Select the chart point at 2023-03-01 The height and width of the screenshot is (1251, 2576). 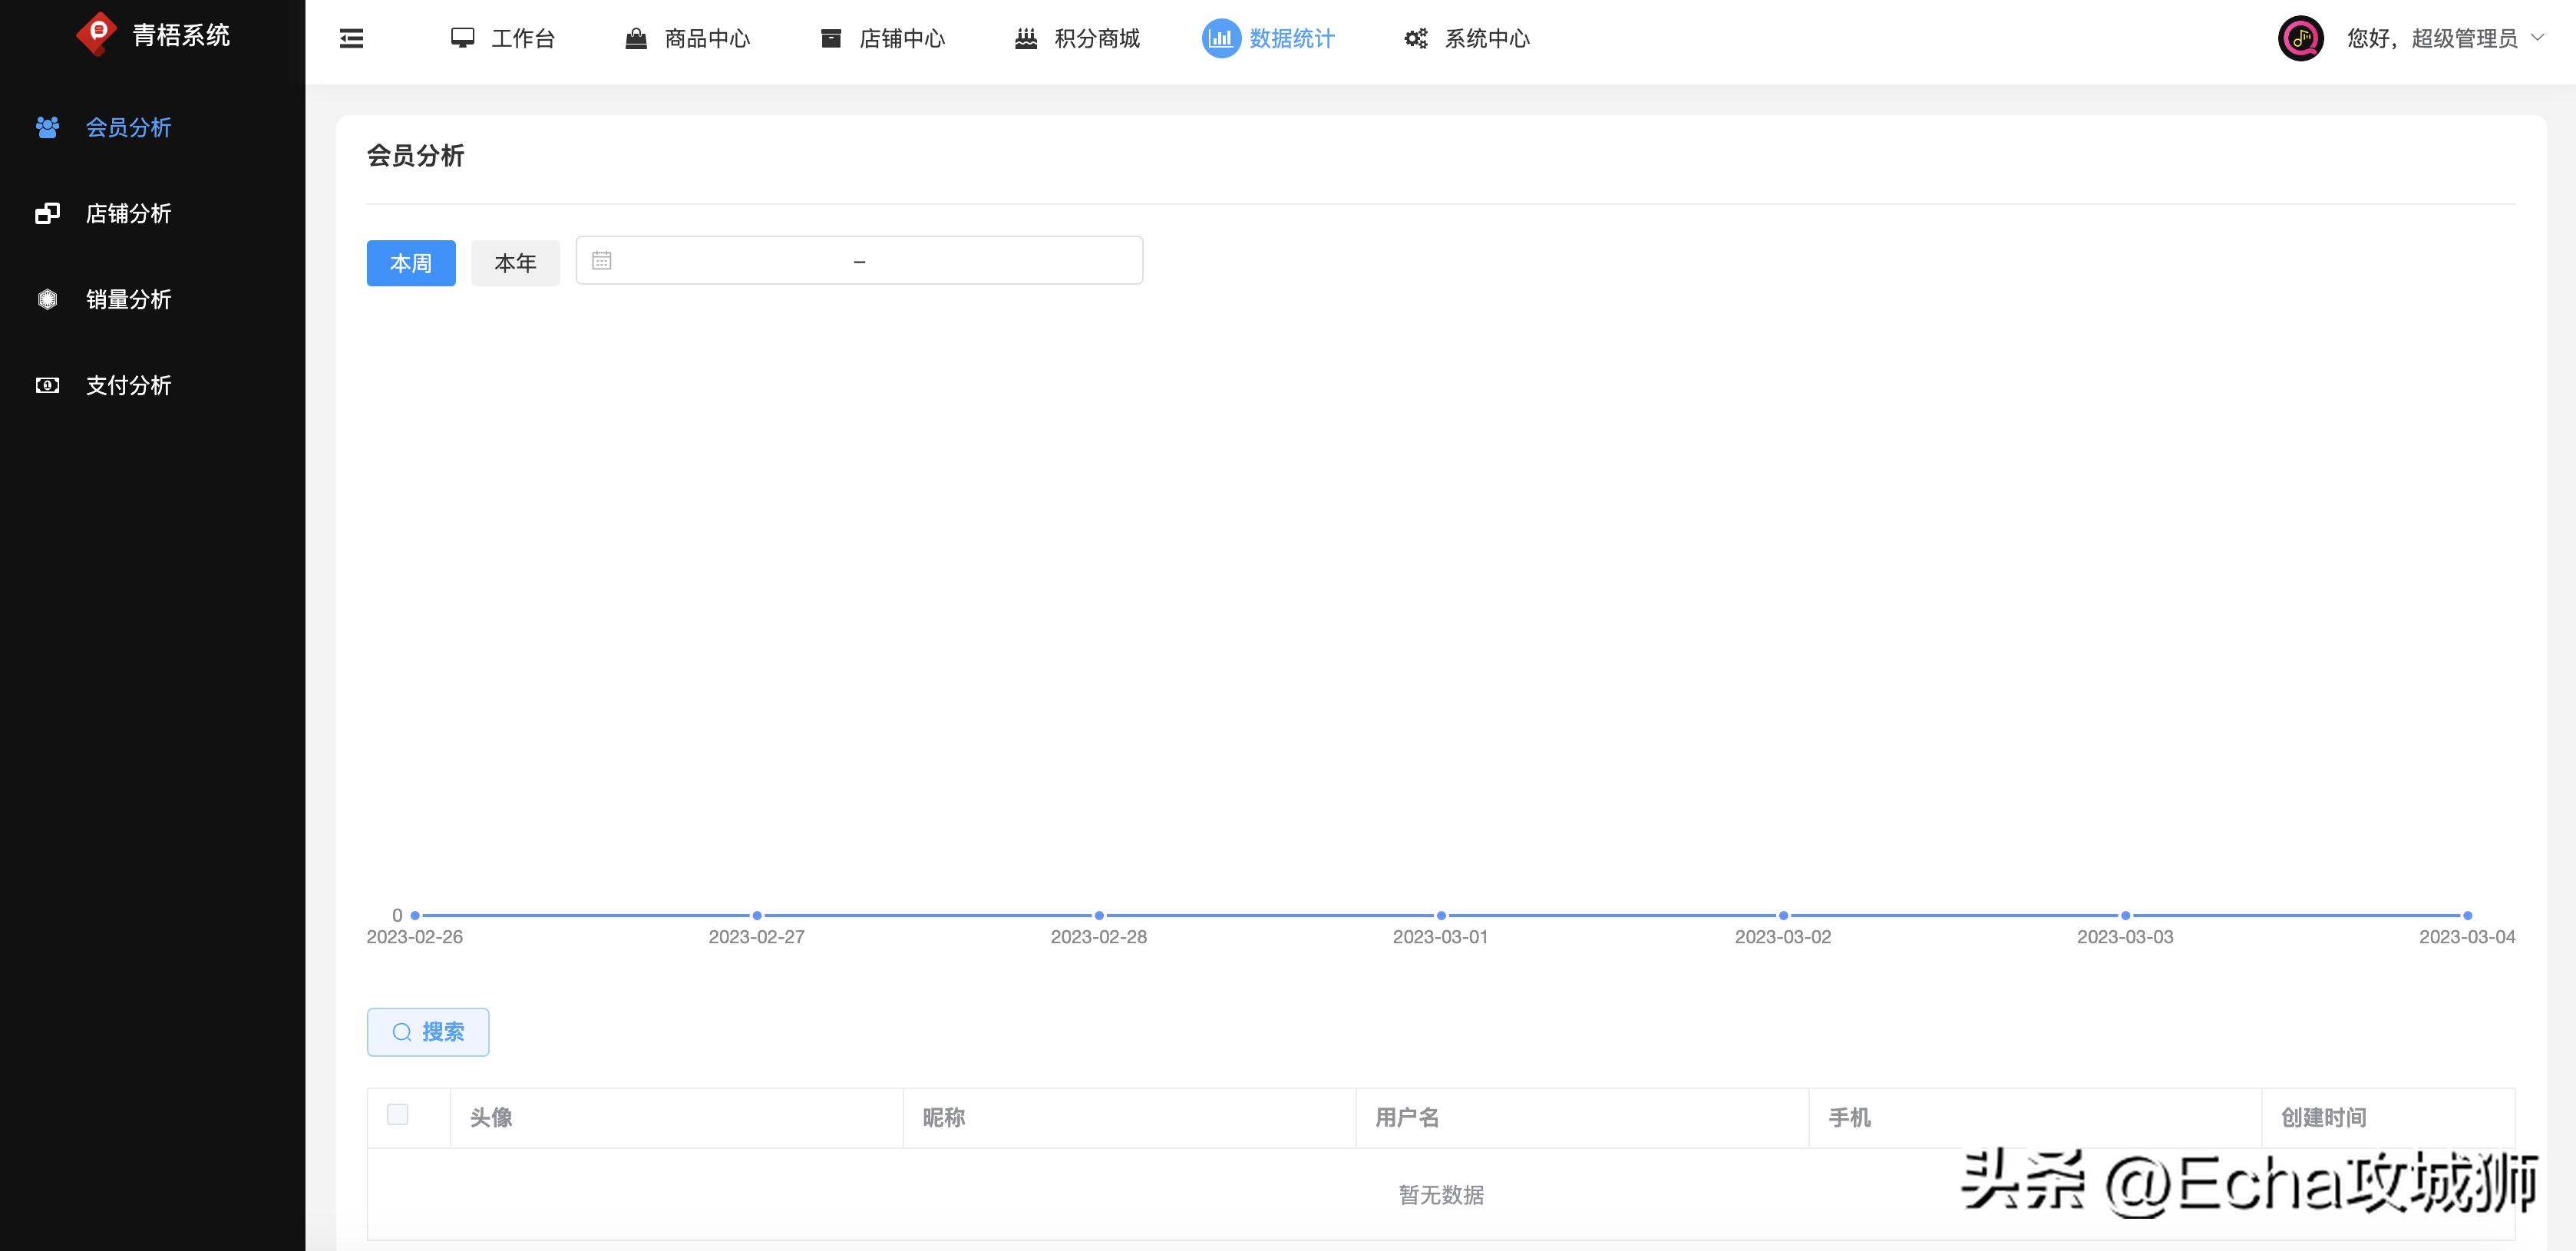1440,914
